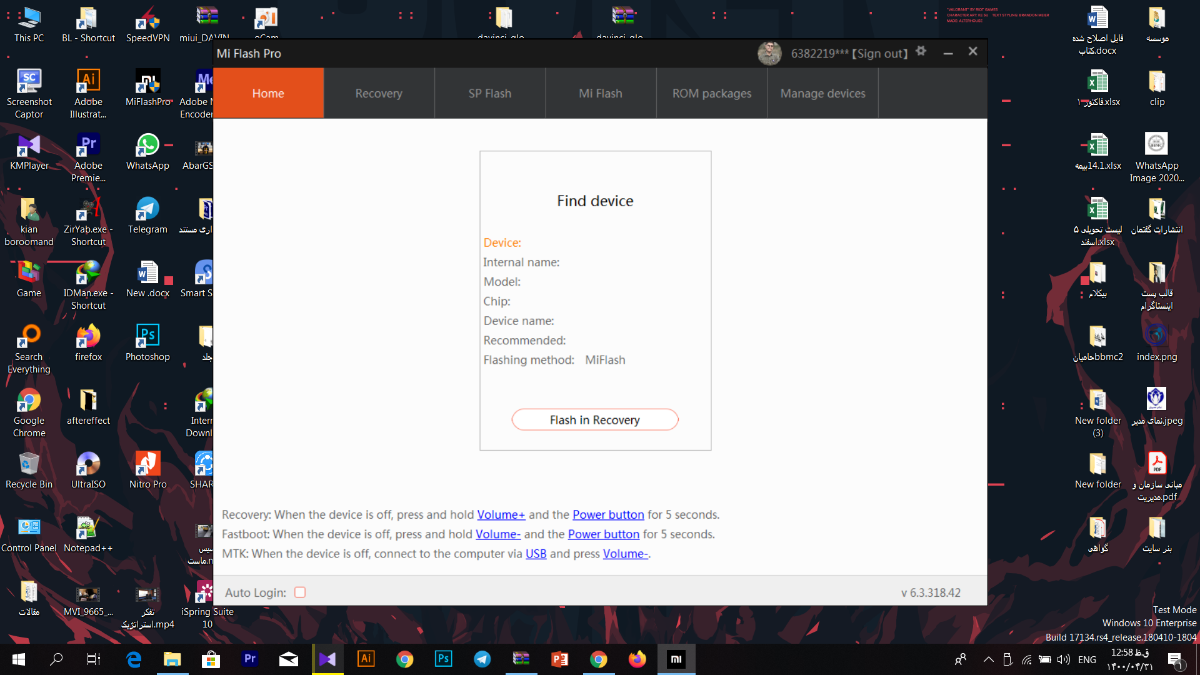Viewport: 1200px width, 675px height.
Task: Select Control Panel desktop icon
Action: (x=29, y=534)
